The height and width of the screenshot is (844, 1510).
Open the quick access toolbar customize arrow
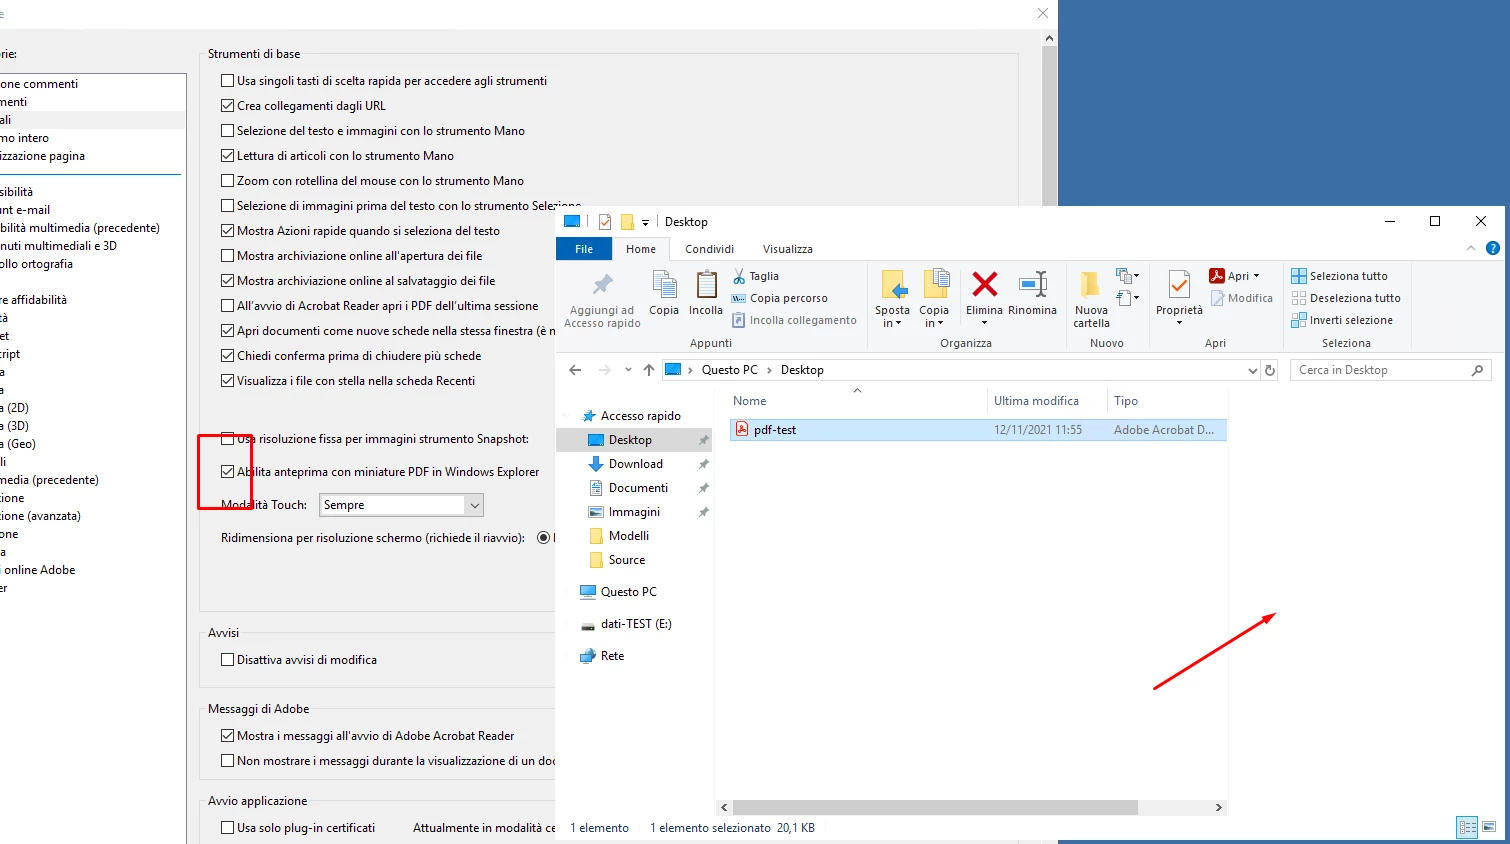[645, 222]
